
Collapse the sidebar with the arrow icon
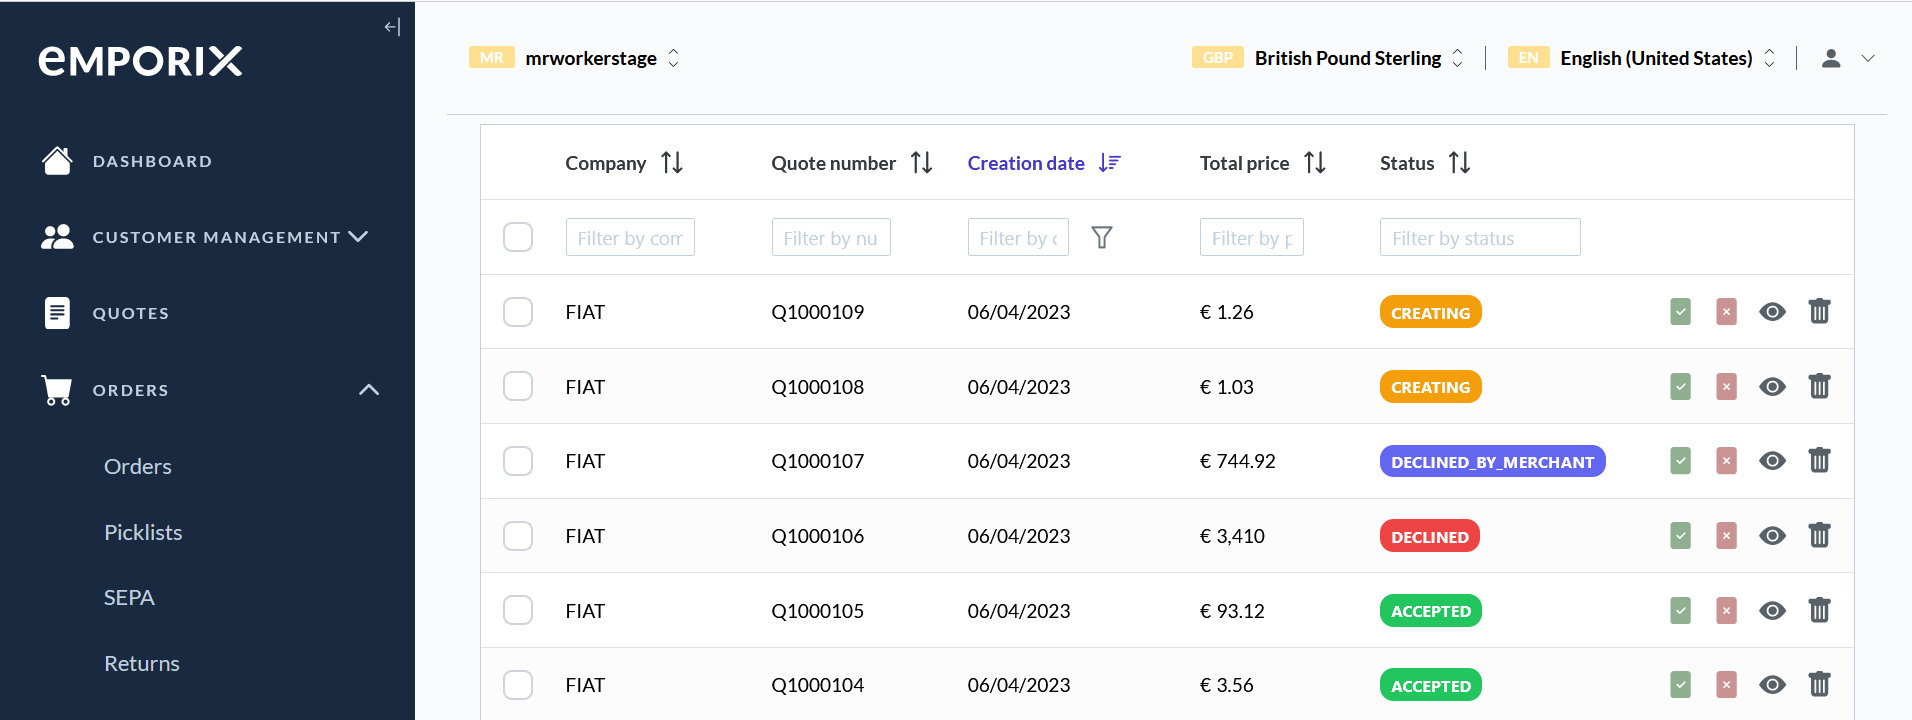pos(392,27)
